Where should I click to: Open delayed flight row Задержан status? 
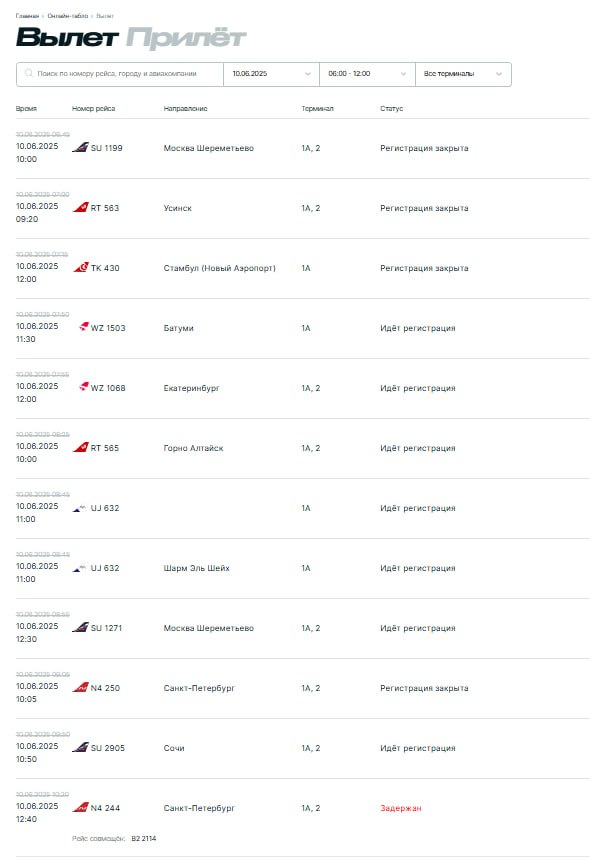click(x=400, y=808)
